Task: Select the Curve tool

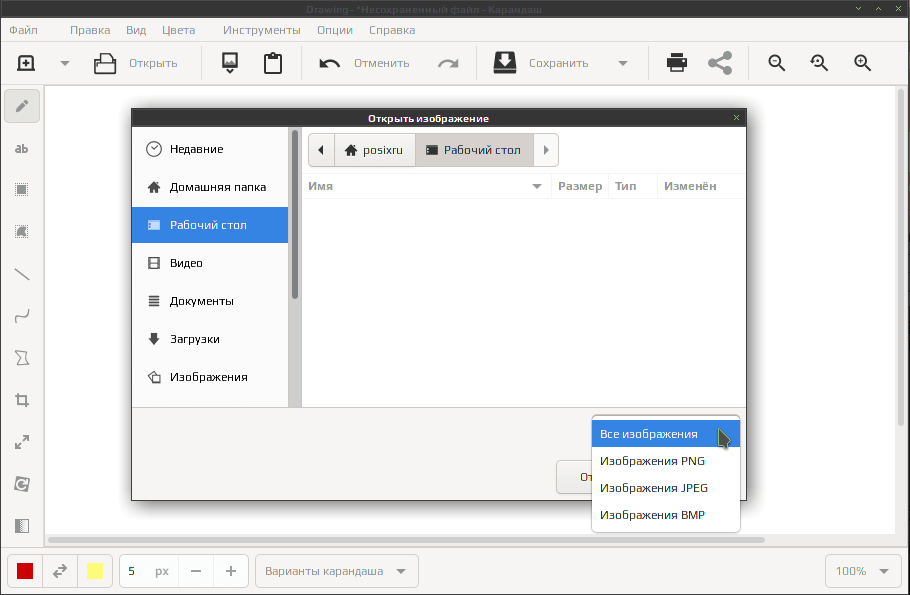Action: tap(22, 316)
